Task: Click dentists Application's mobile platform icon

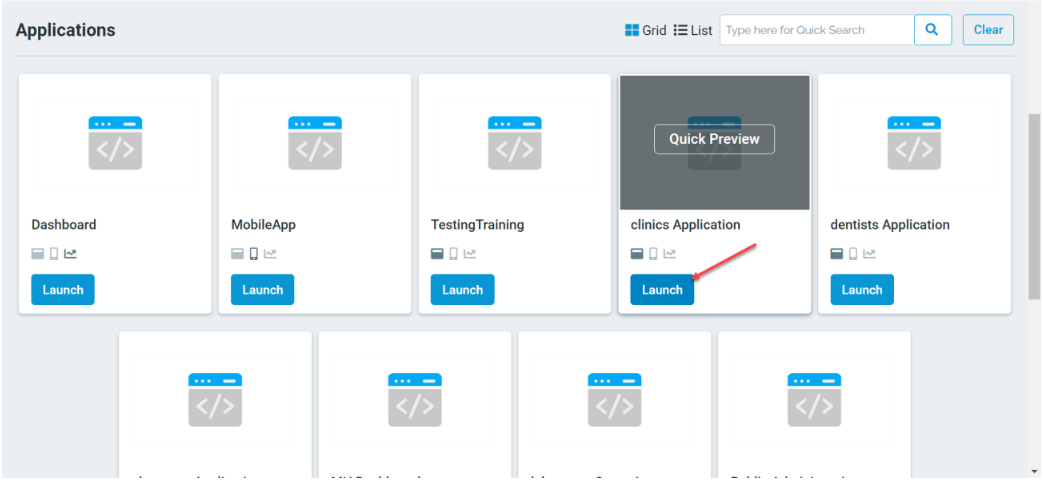Action: click(853, 253)
